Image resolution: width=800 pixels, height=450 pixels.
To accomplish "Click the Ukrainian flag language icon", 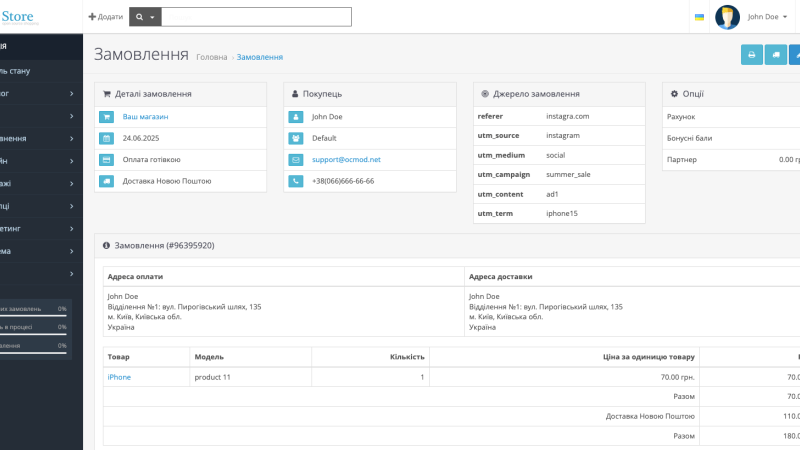I will click(699, 17).
